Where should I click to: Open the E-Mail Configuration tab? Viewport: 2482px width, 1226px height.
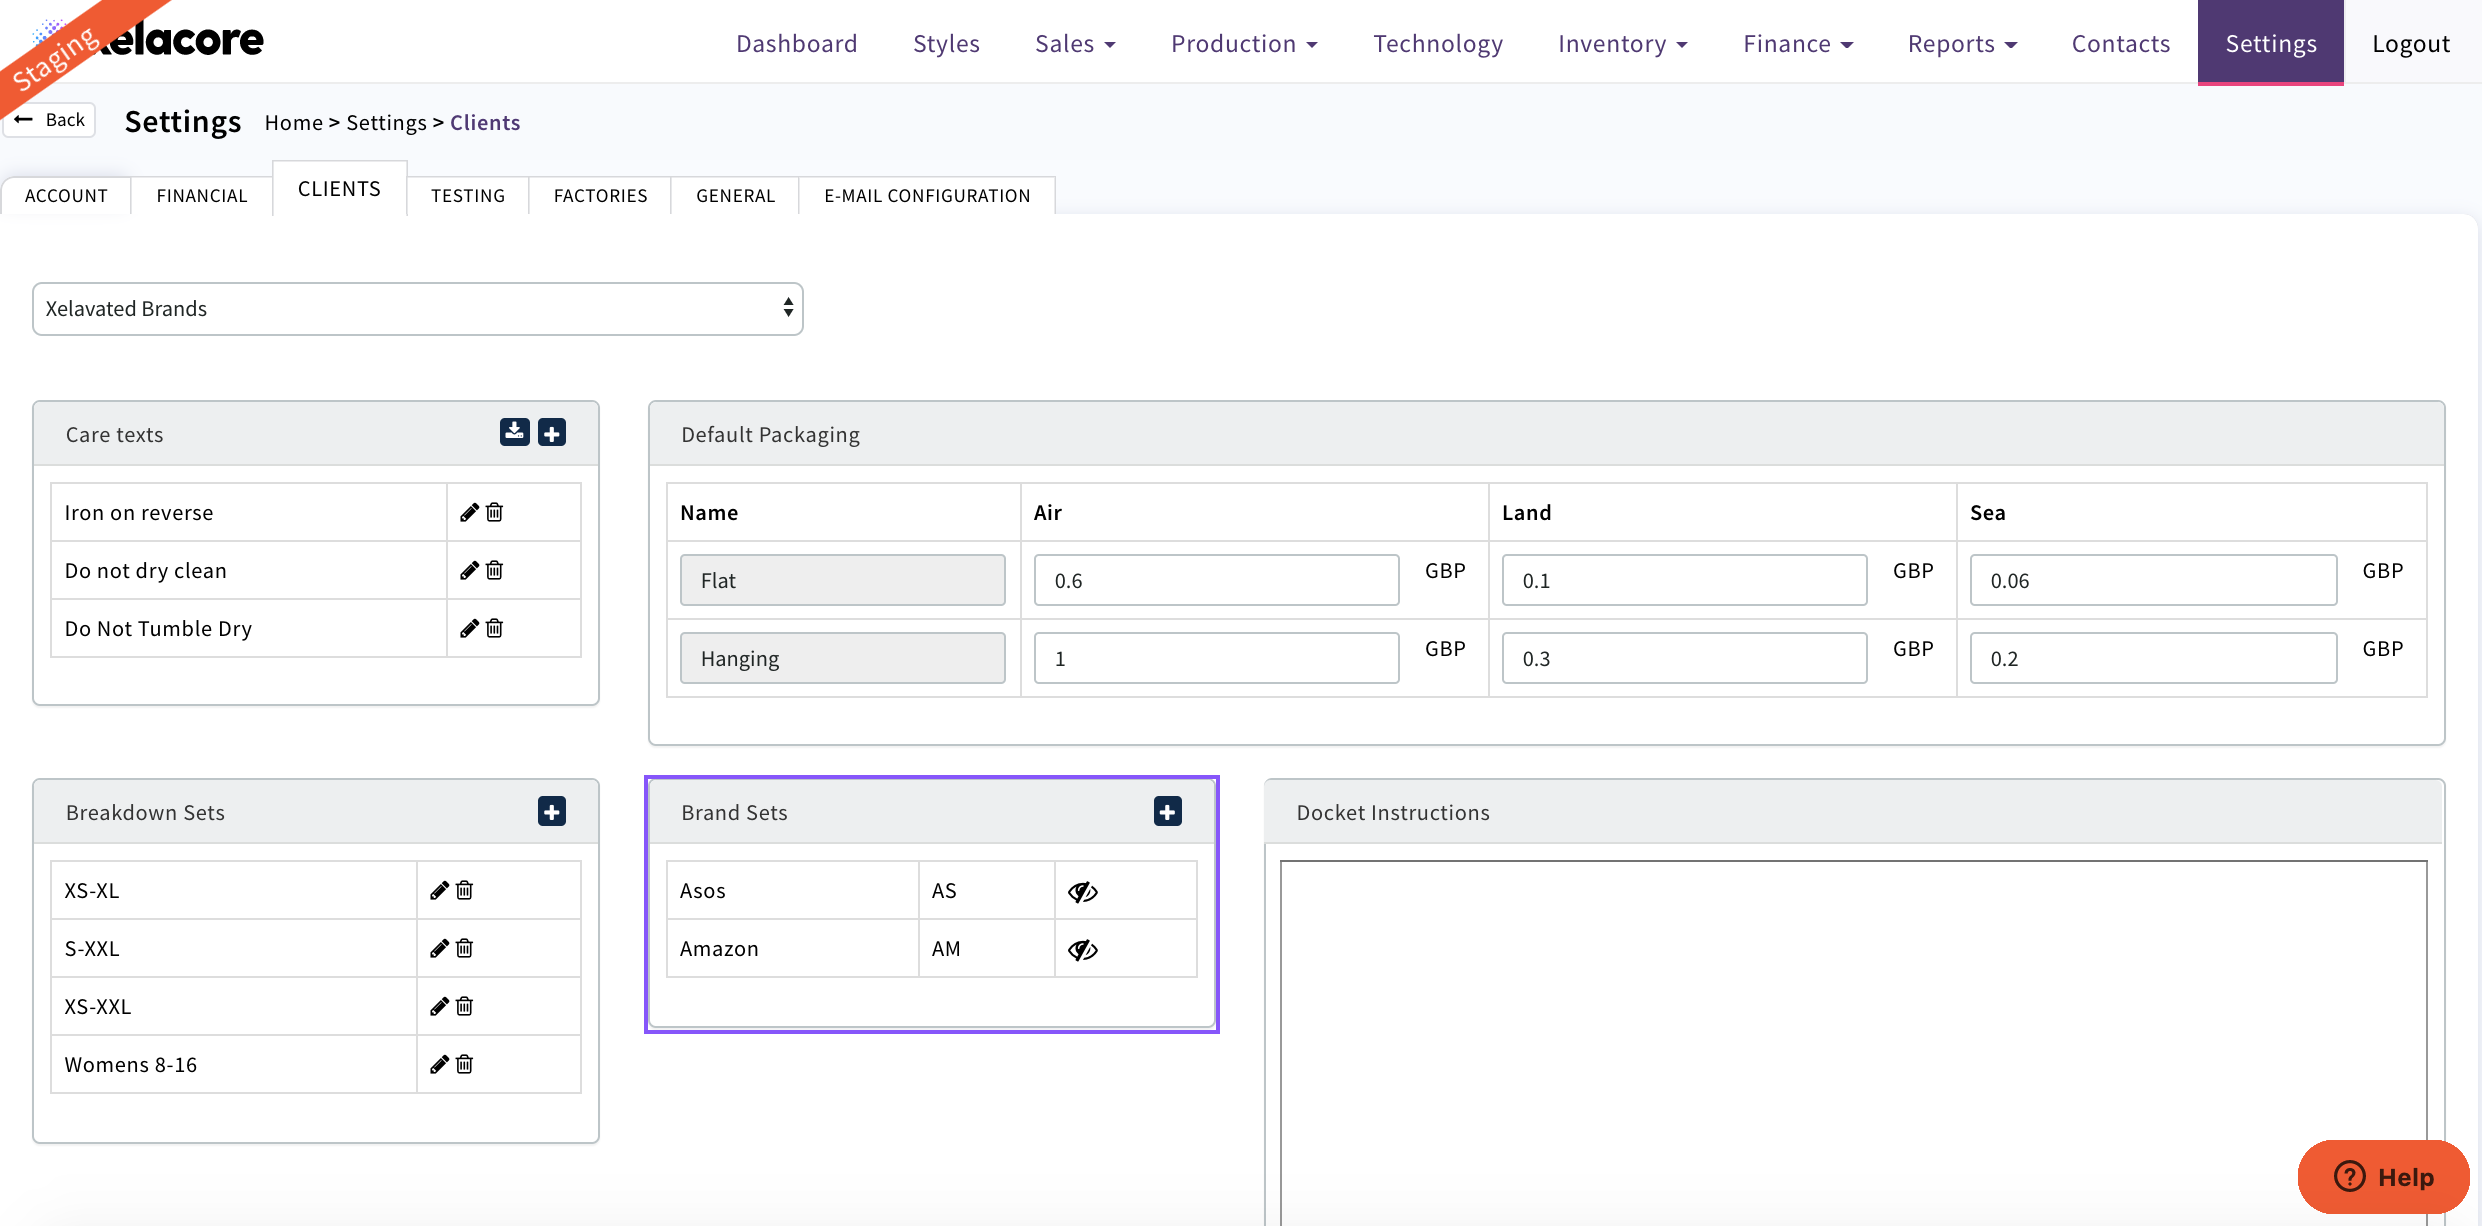tap(927, 196)
